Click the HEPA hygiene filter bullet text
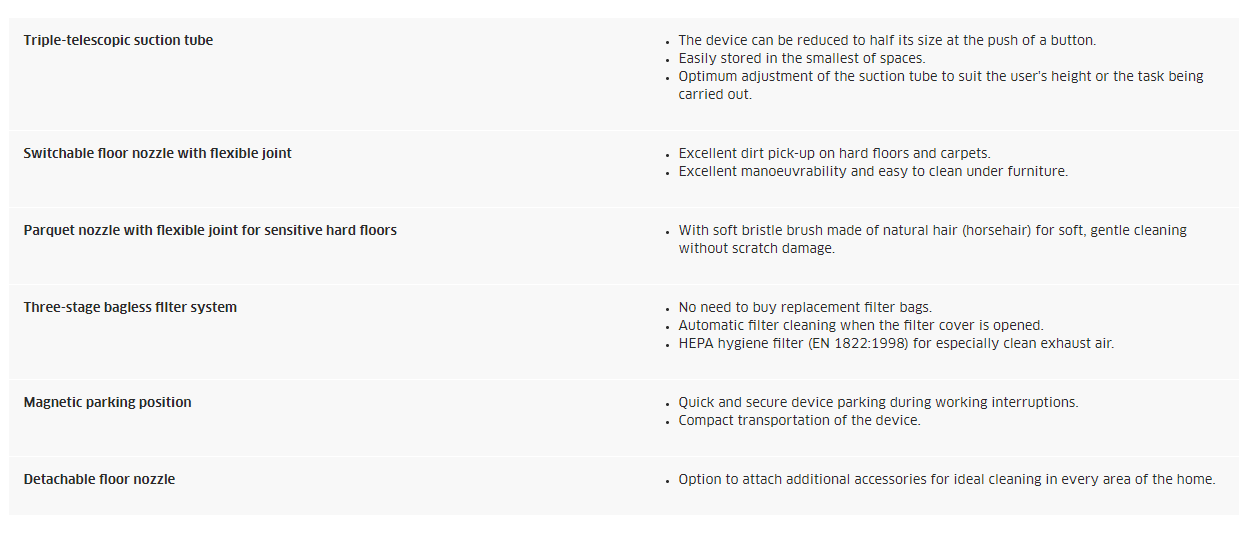Viewport: 1251px width, 534px height. pyautogui.click(x=896, y=344)
